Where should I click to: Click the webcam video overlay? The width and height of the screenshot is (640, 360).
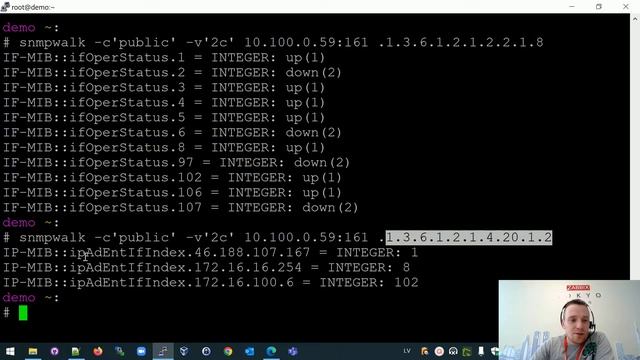pos(569,320)
